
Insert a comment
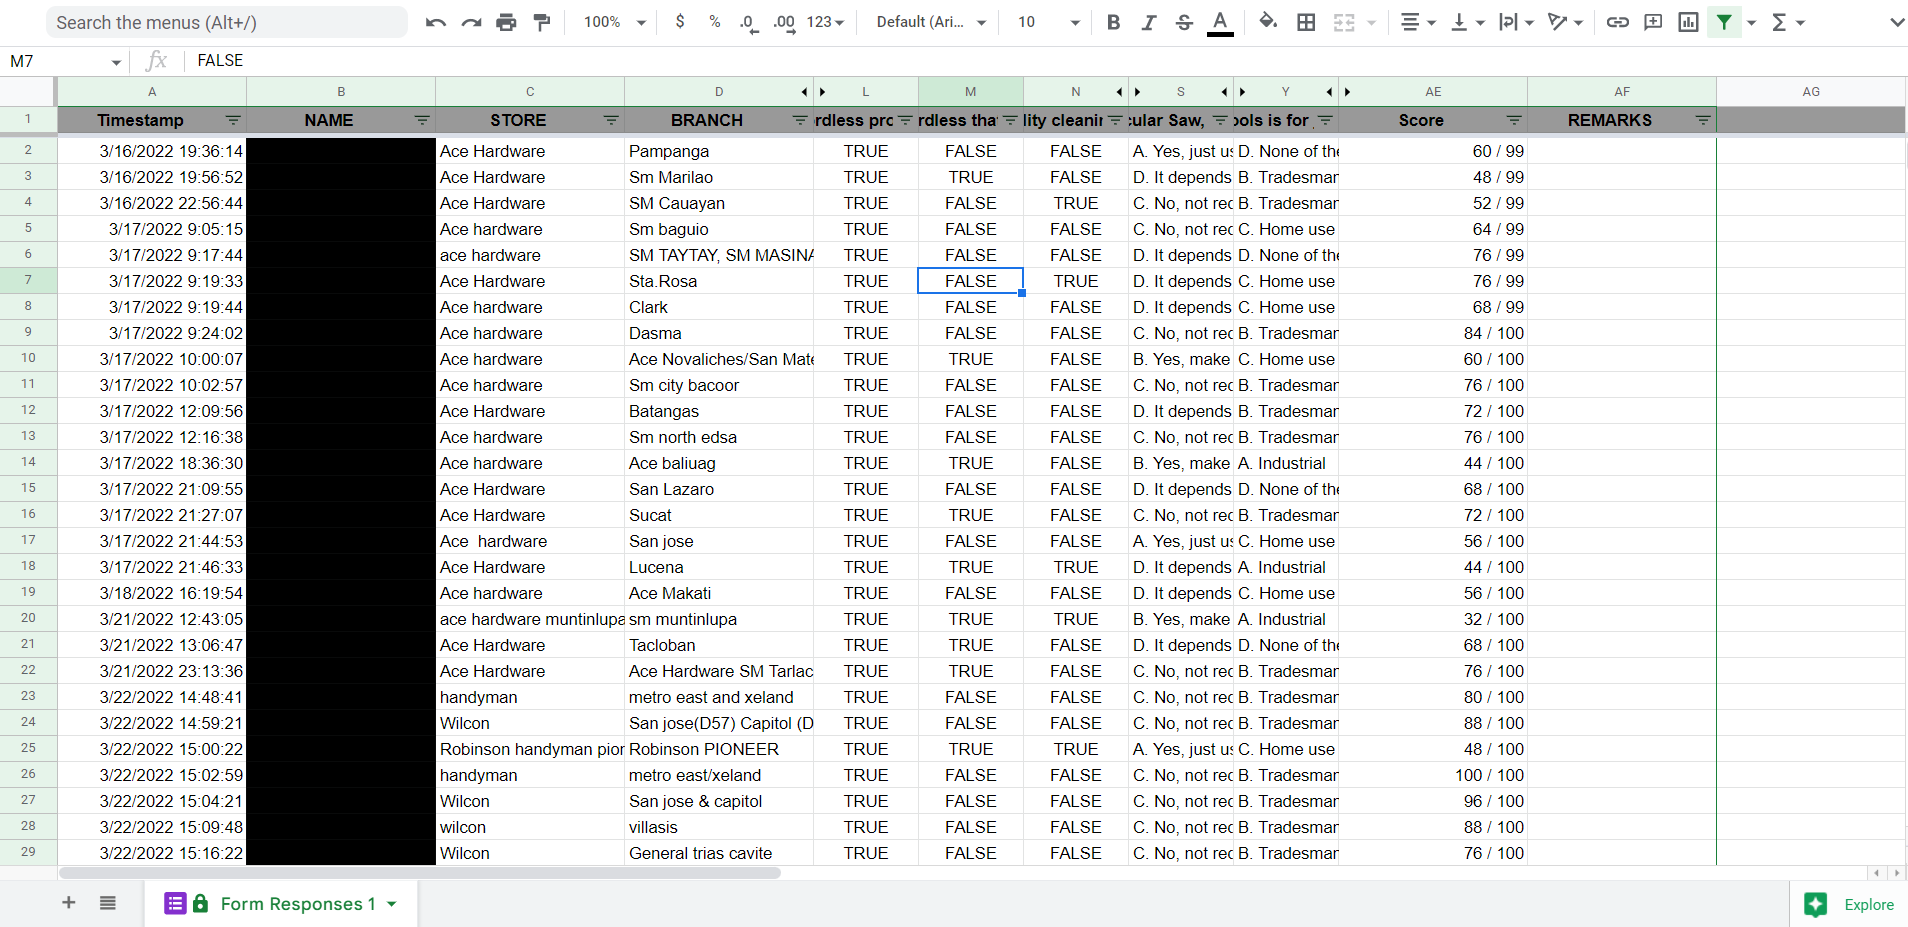click(1653, 22)
